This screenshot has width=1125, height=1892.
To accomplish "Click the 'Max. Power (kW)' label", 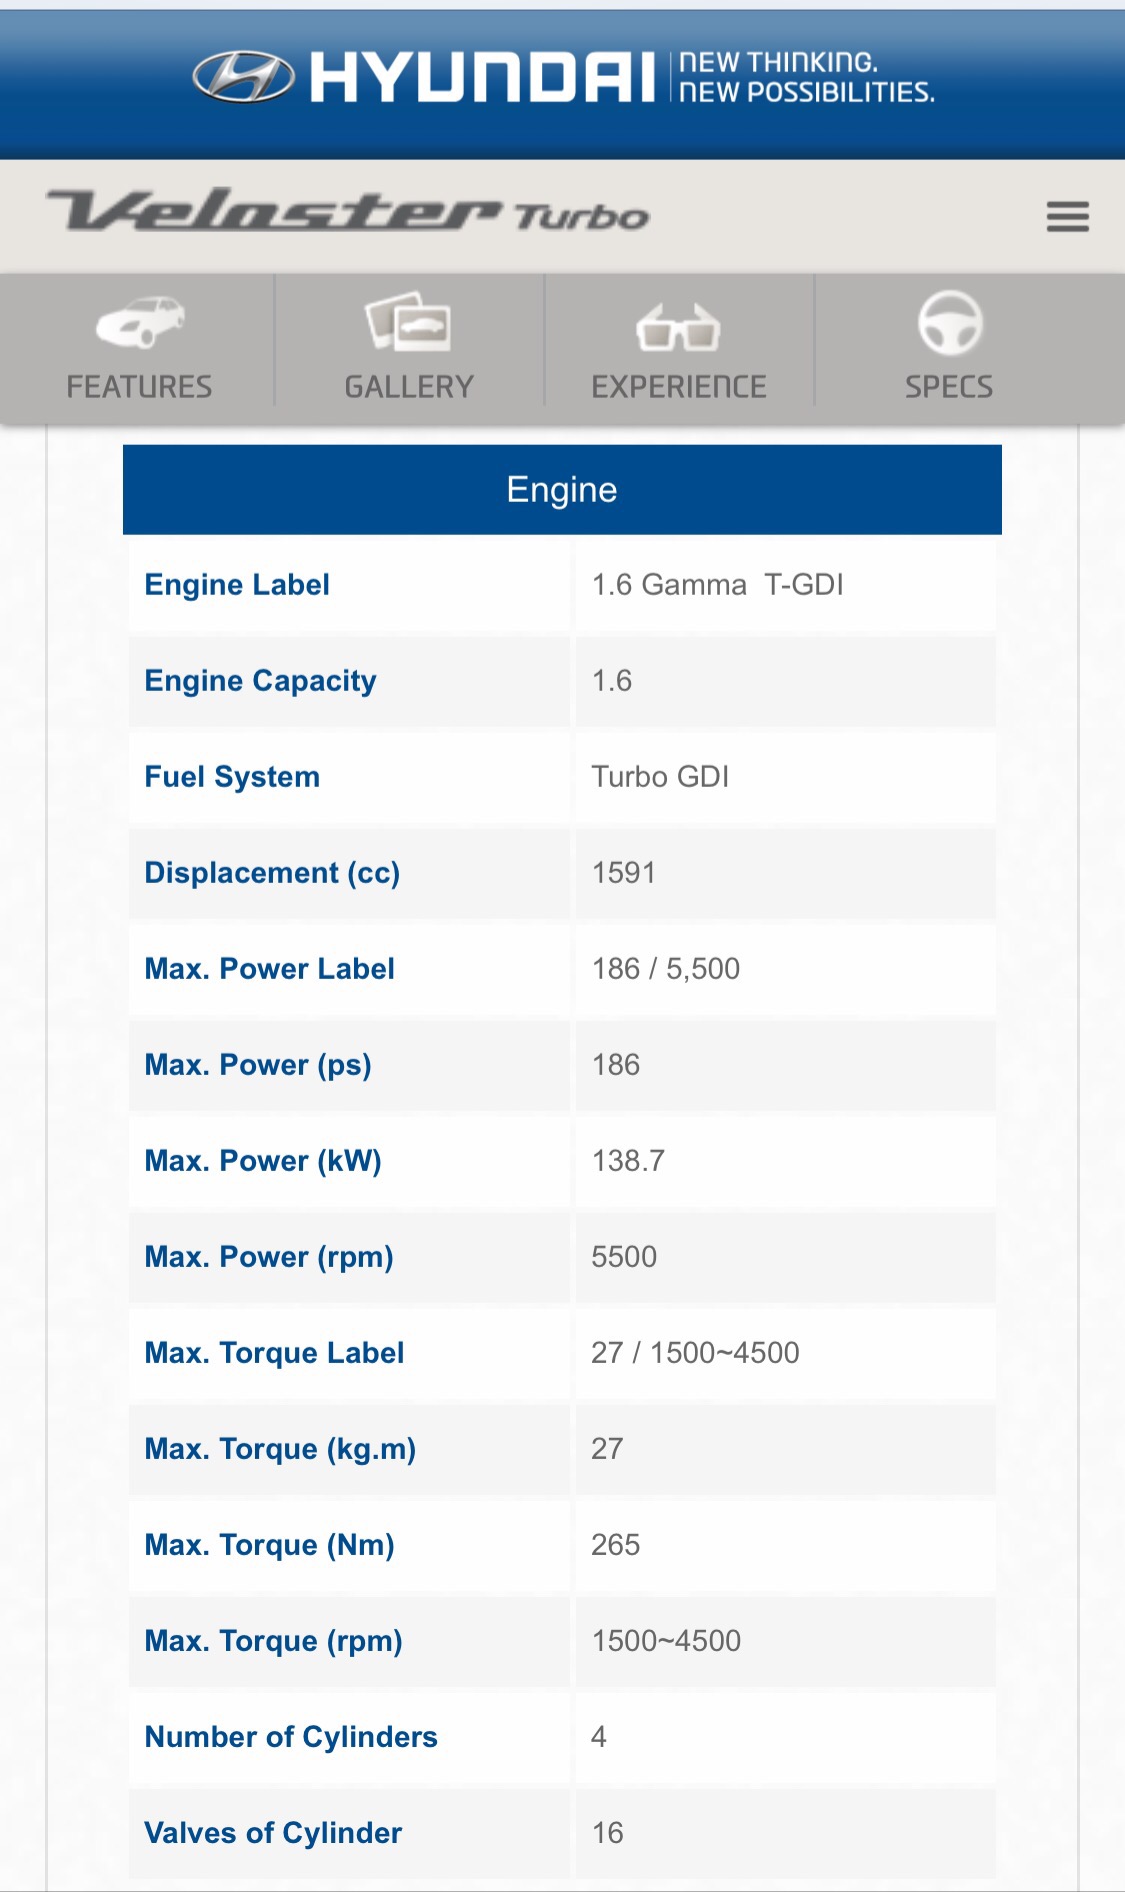I will (x=263, y=1161).
